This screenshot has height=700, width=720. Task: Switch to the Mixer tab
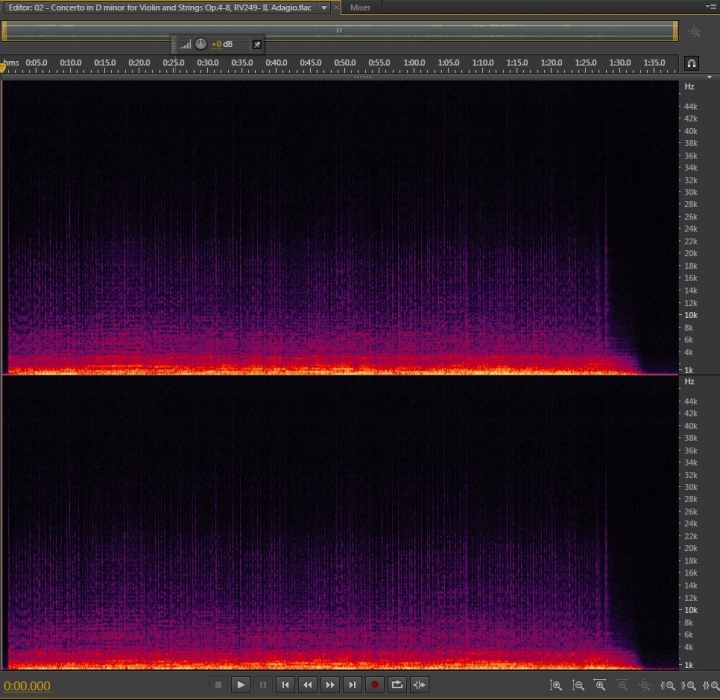(x=360, y=7)
